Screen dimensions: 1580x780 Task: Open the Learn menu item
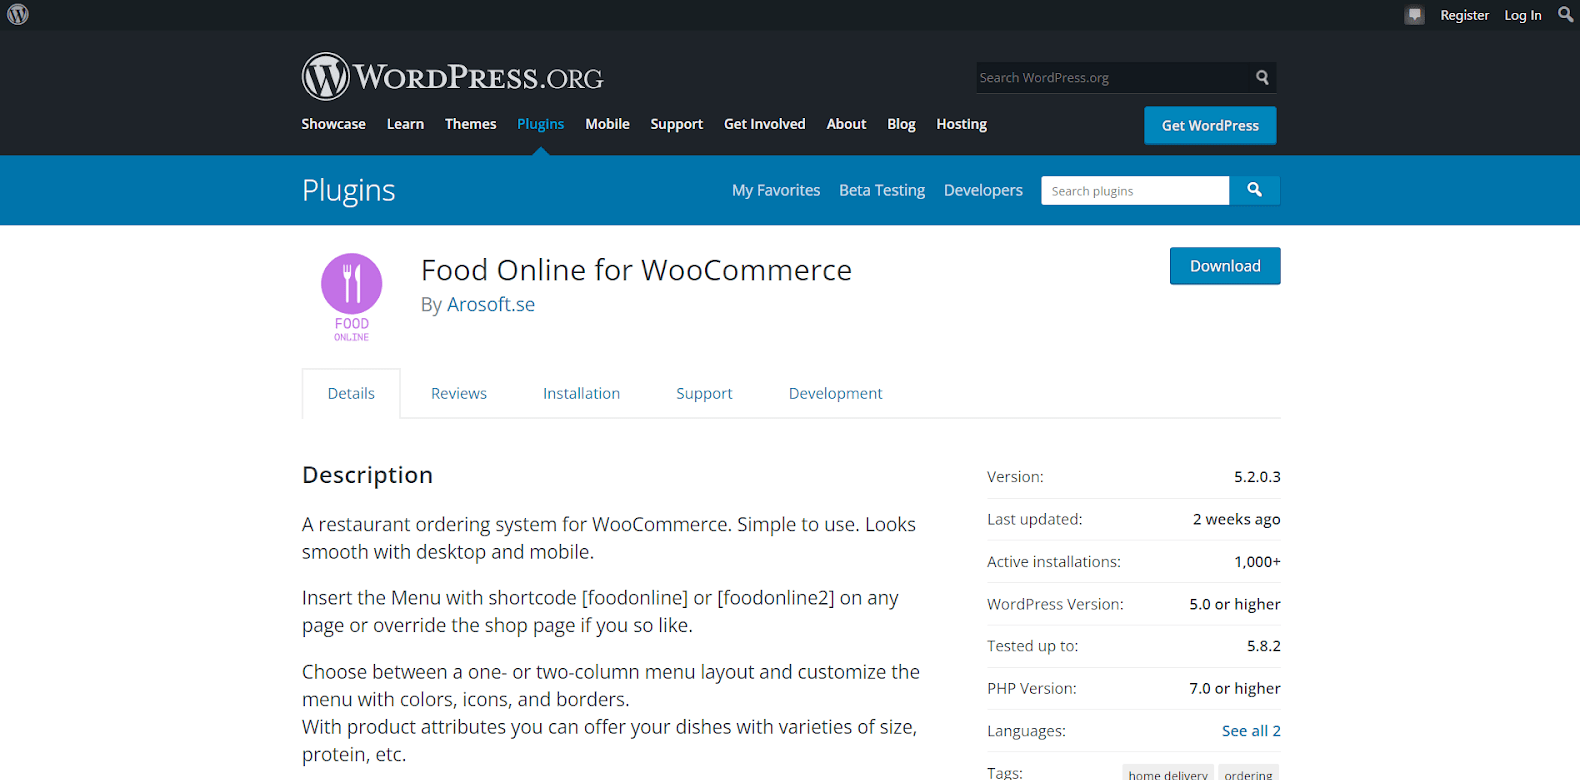pyautogui.click(x=405, y=124)
